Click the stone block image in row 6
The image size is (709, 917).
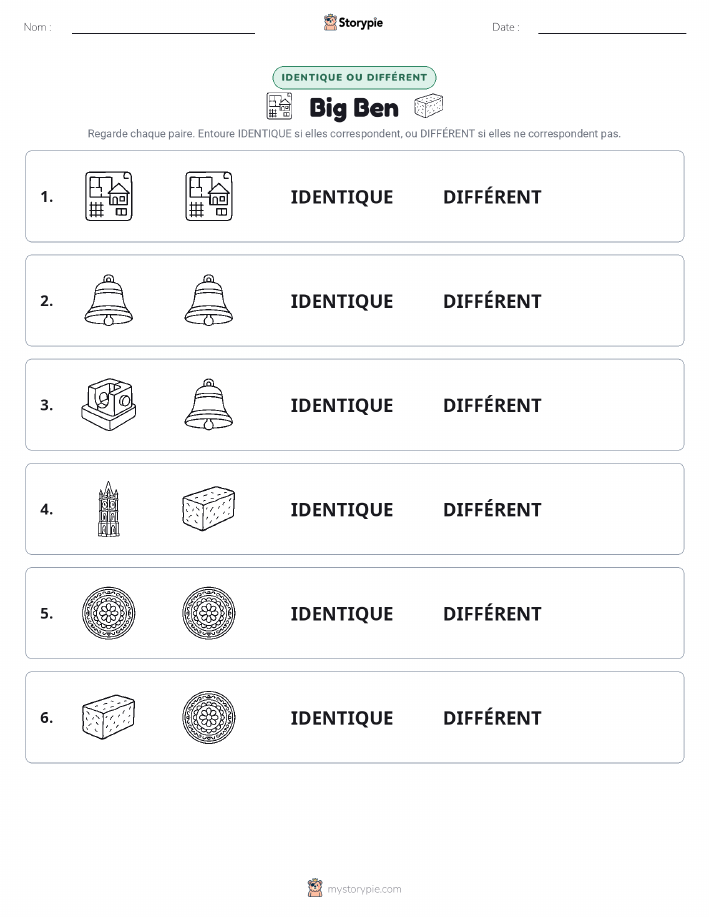pos(109,717)
